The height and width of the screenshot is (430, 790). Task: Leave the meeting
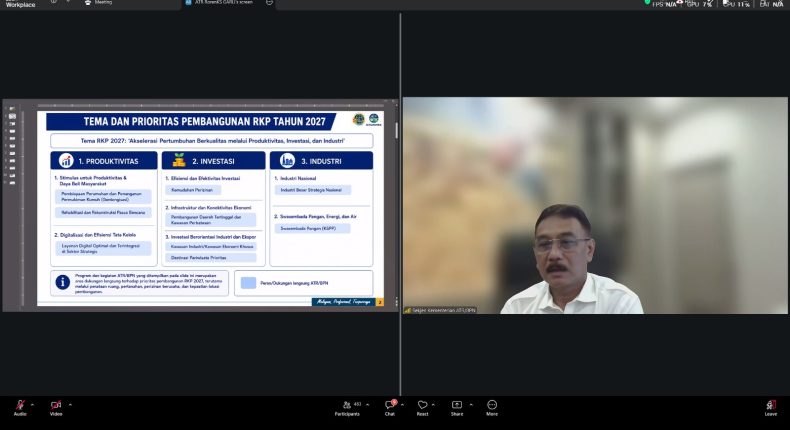click(770, 408)
